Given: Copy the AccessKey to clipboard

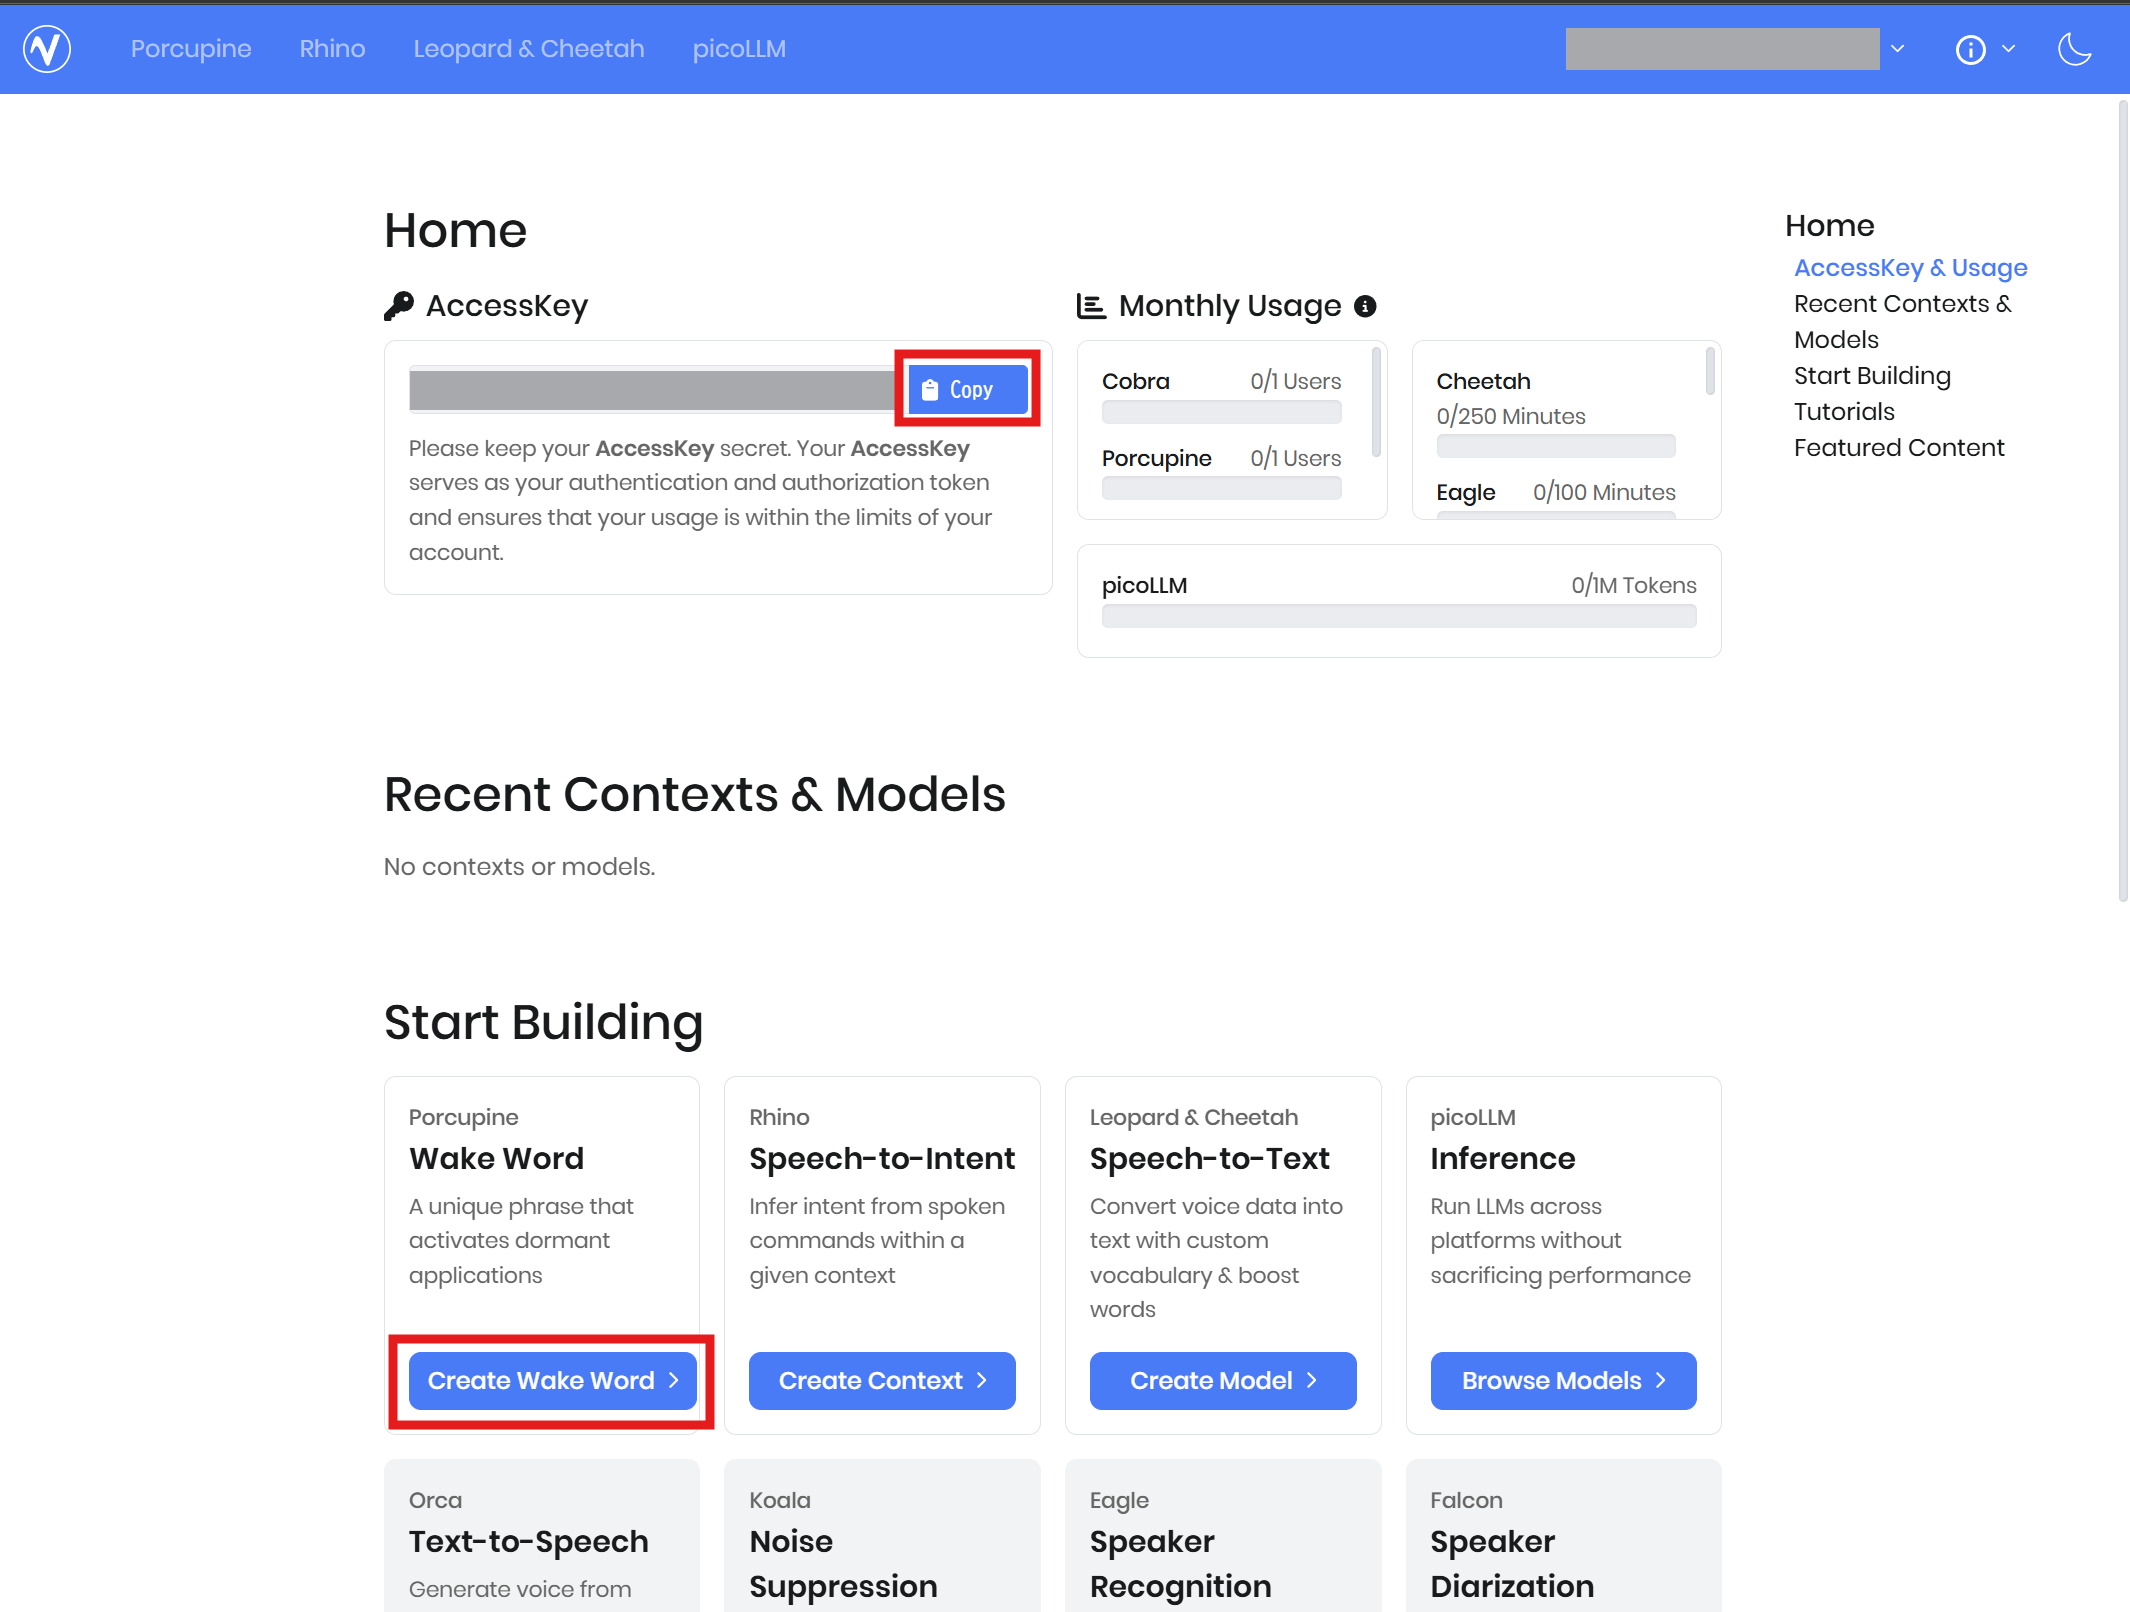Looking at the screenshot, I should tap(967, 389).
